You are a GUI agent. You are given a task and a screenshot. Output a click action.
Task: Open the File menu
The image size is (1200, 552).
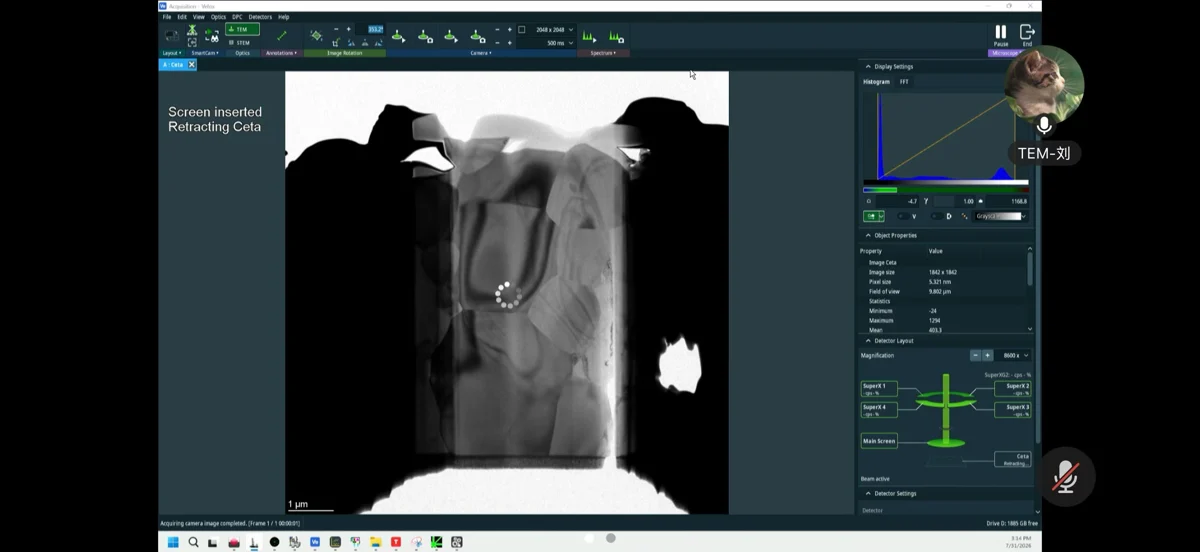[x=167, y=17]
